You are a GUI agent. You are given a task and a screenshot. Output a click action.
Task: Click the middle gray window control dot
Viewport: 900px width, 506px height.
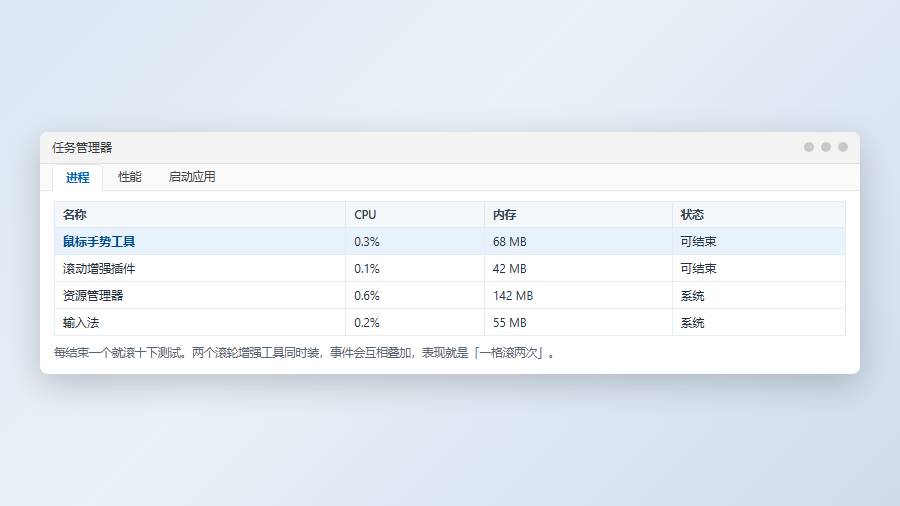(x=826, y=147)
